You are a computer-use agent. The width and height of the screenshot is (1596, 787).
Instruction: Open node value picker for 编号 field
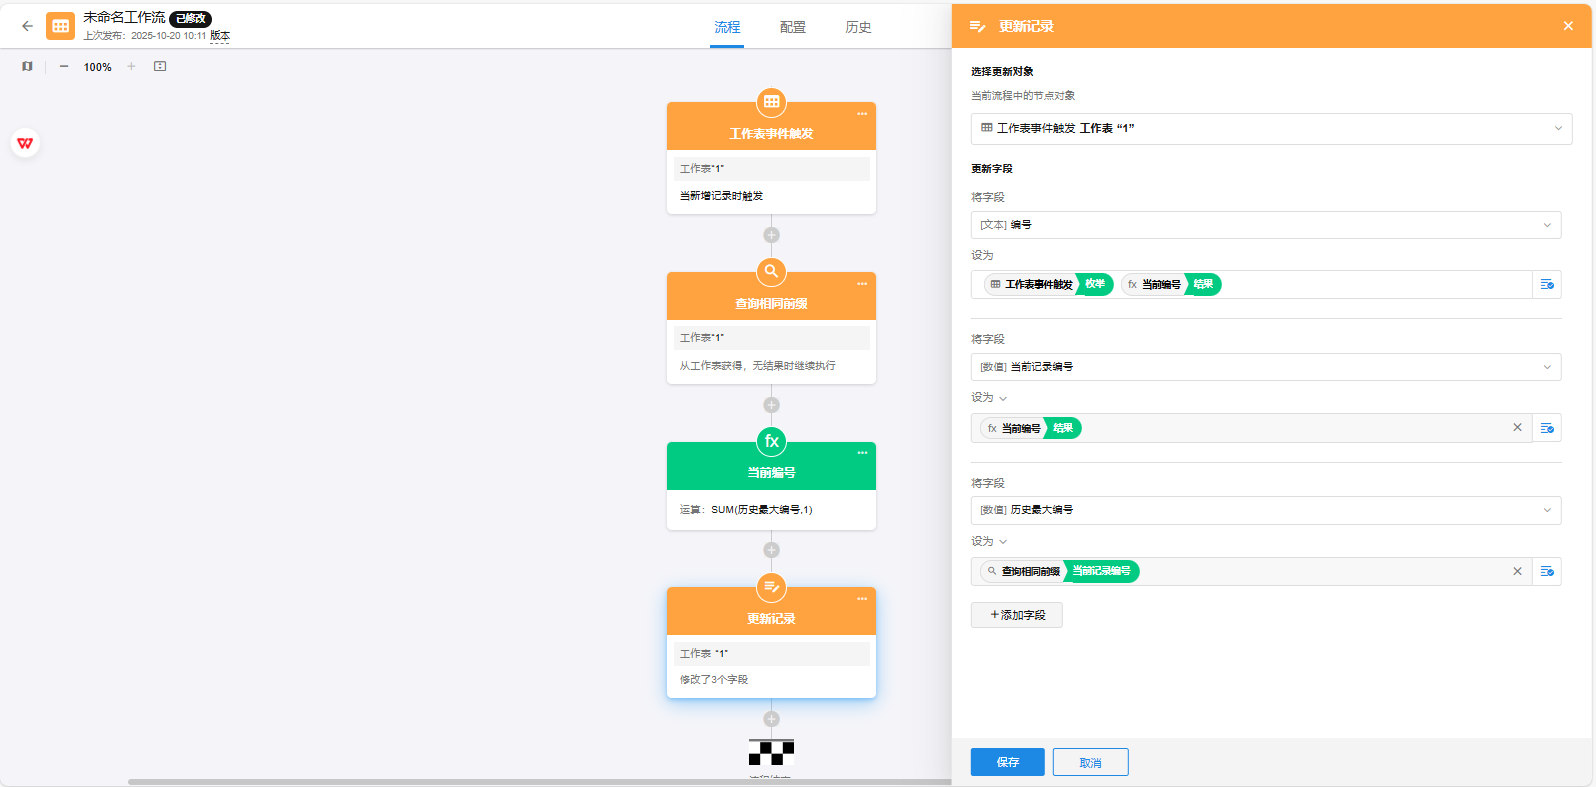(1547, 285)
